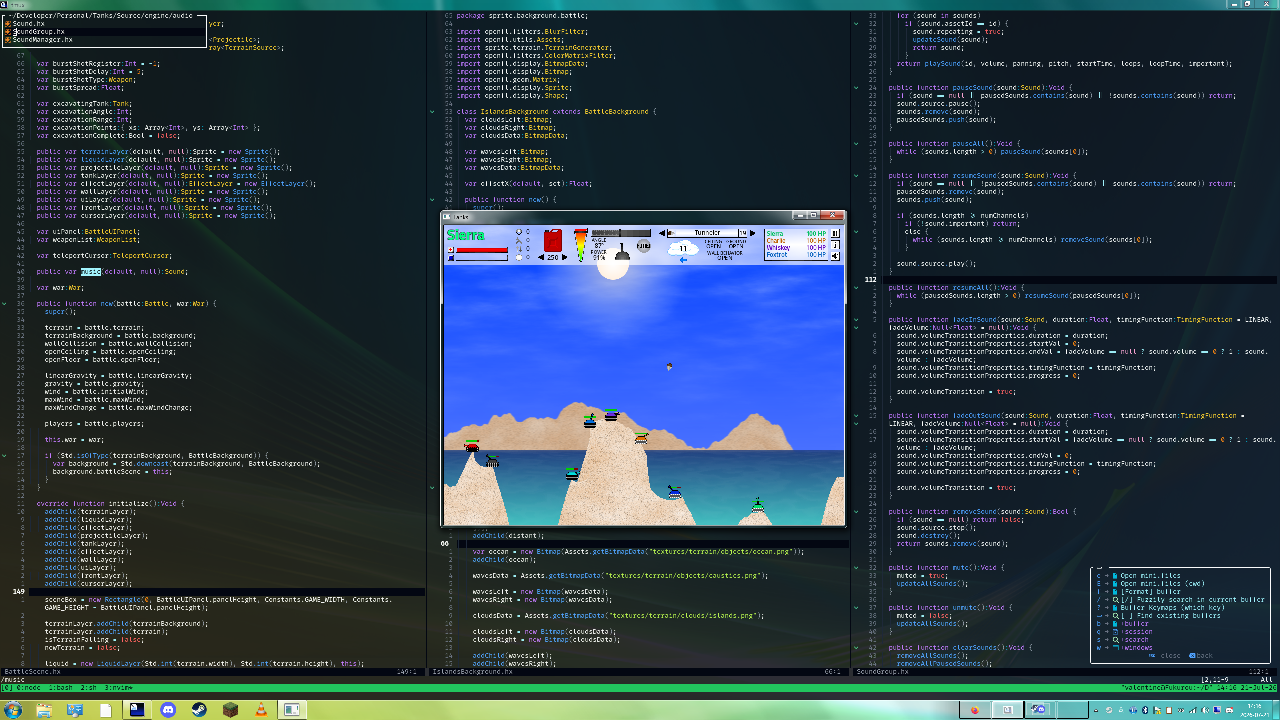Select Foxtrot in the player list
Screen dimensions: 1280x720
pyautogui.click(x=796, y=255)
